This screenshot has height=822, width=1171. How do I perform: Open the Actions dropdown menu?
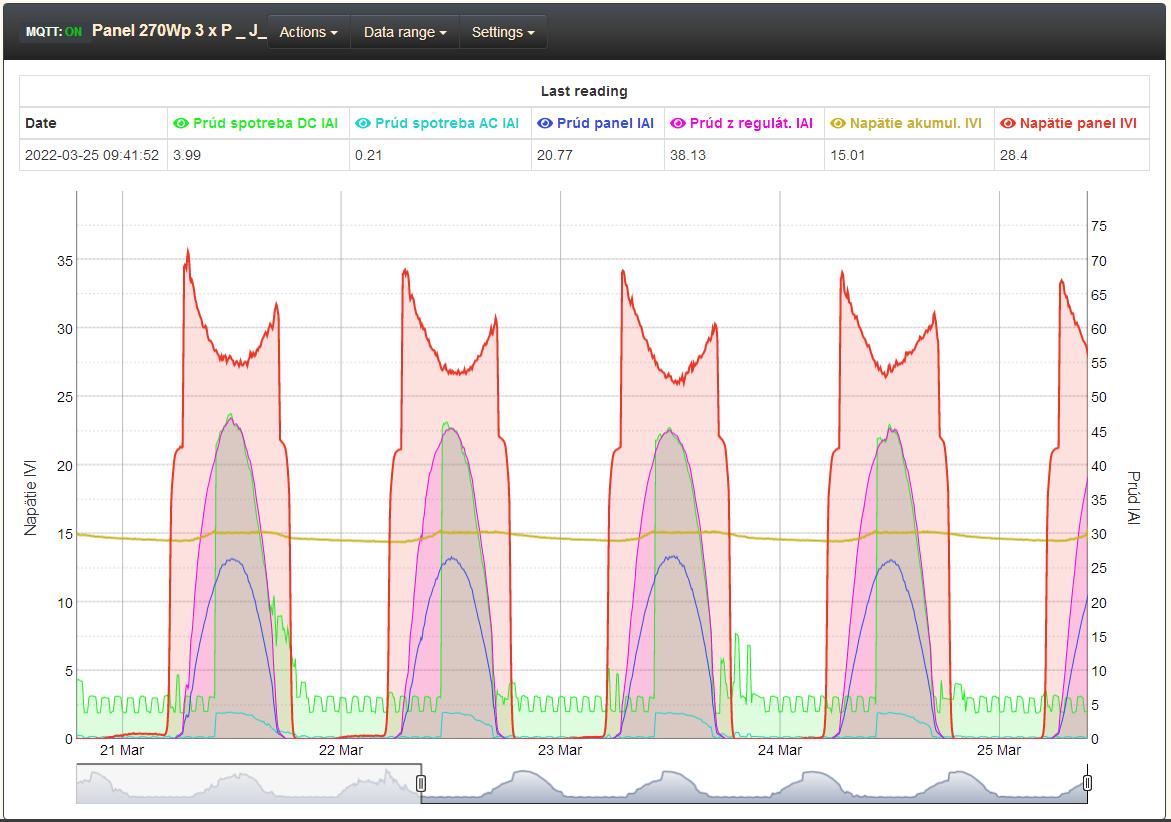308,32
